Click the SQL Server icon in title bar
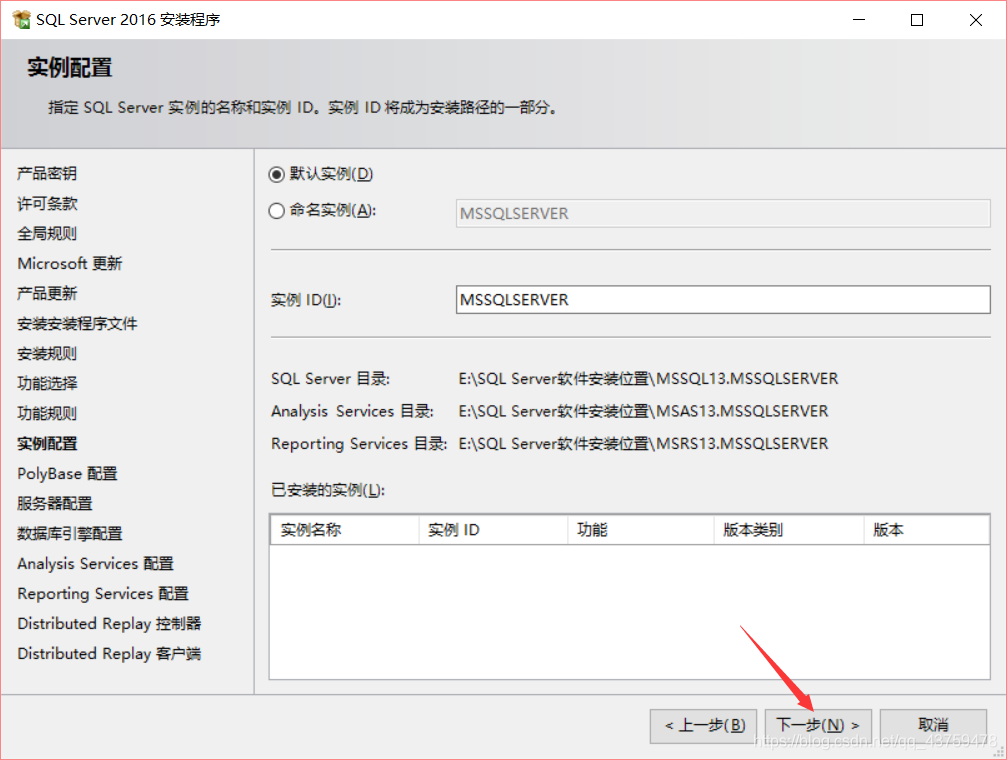 [21, 19]
